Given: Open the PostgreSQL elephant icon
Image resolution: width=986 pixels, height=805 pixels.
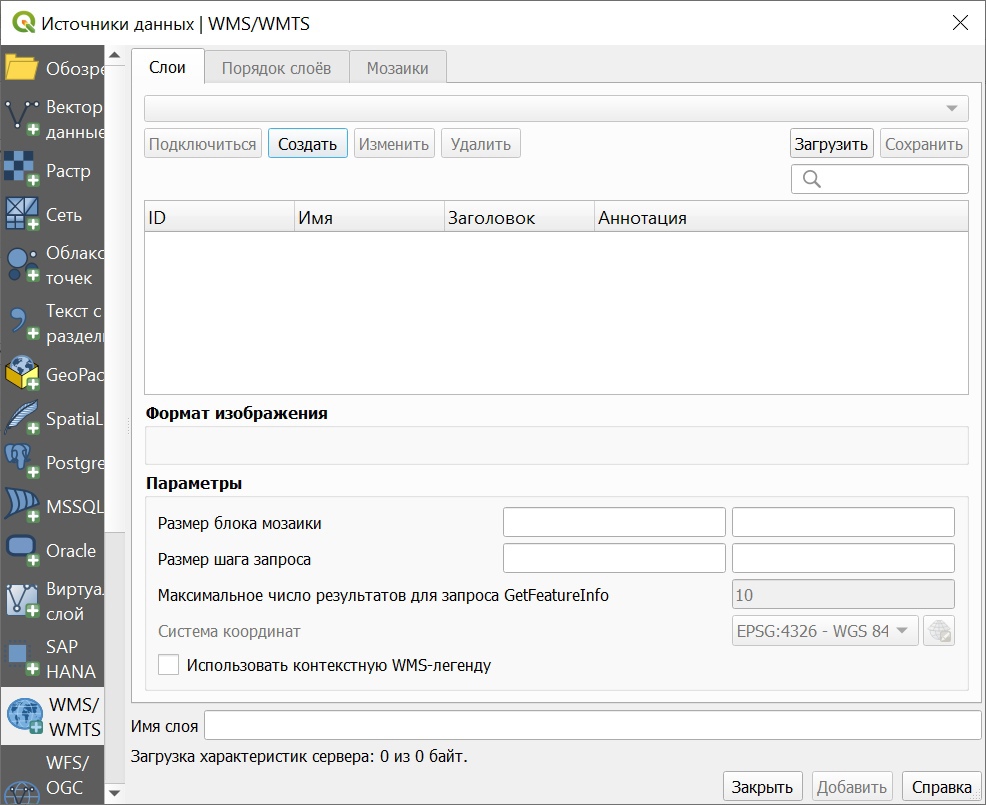Looking at the screenshot, I should (x=22, y=463).
